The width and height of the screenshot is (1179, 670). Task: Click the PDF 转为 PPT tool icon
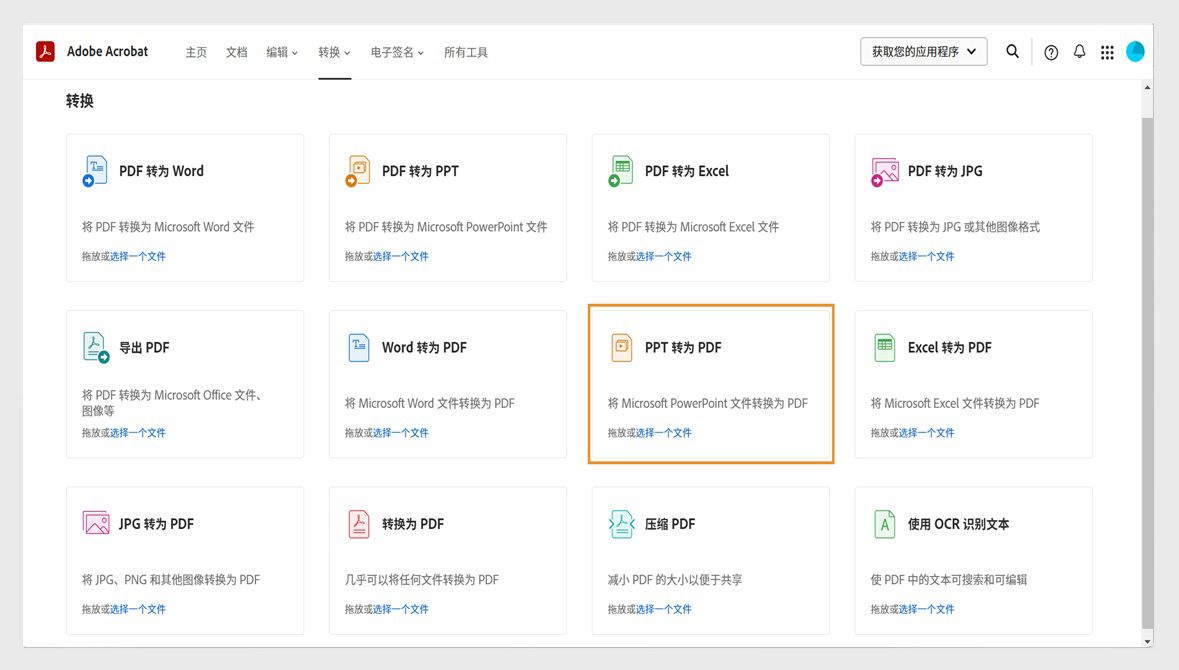click(358, 170)
